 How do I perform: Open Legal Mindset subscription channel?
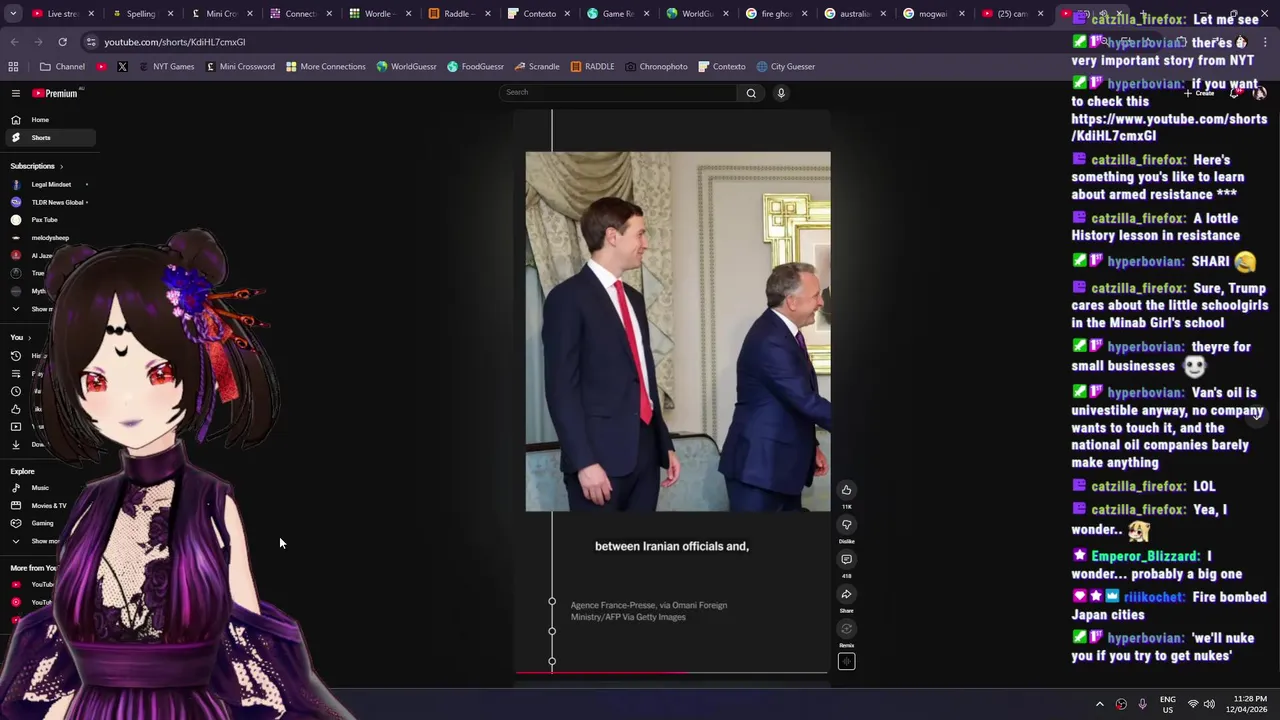click(x=49, y=185)
